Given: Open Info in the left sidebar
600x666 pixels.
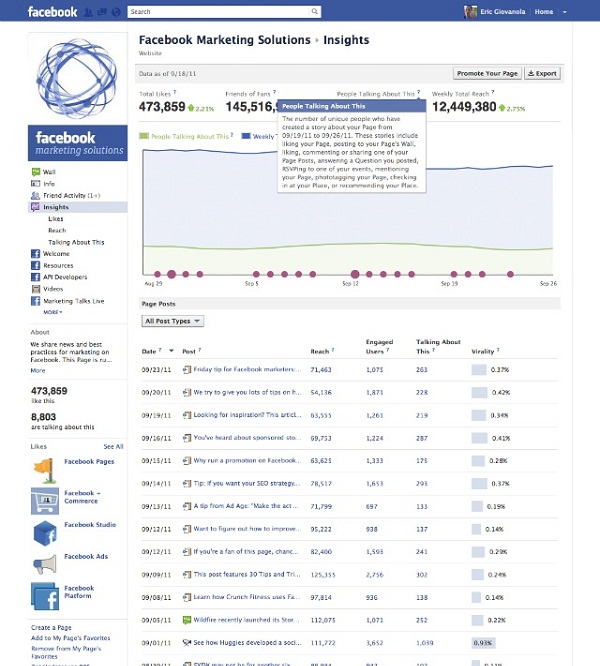Looking at the screenshot, I should pyautogui.click(x=49, y=183).
